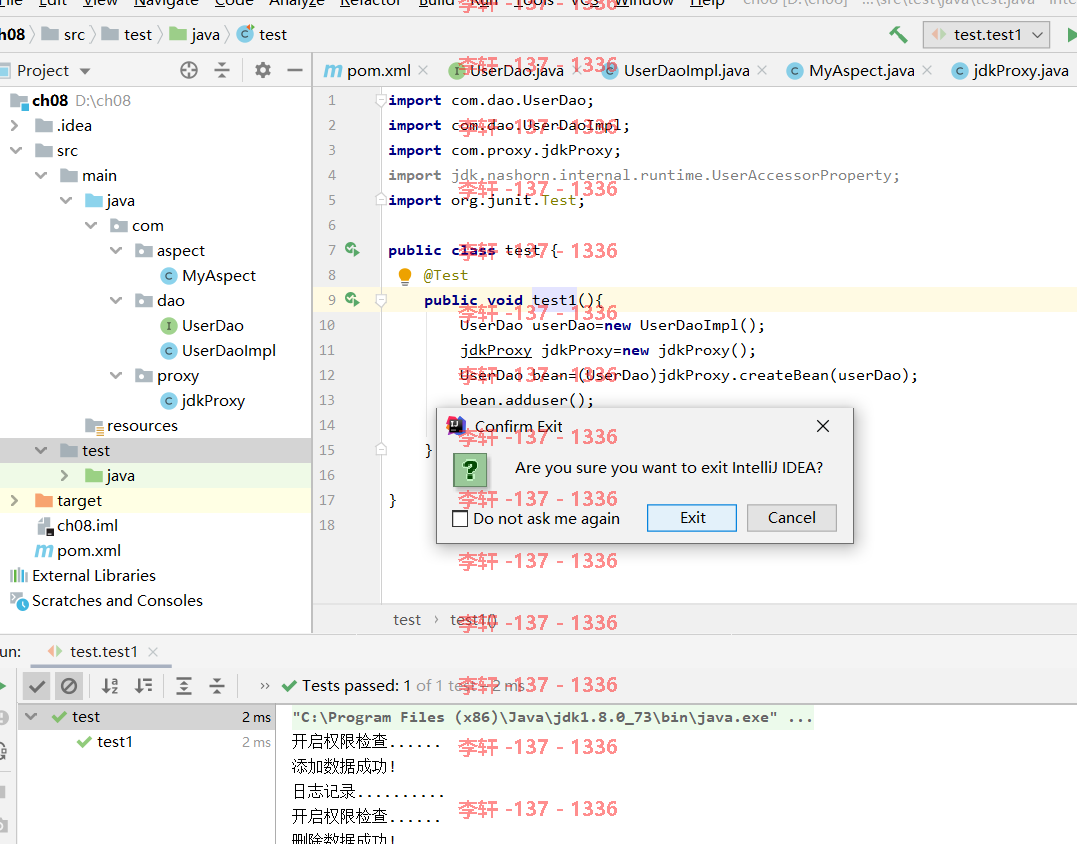Close the pom.xml editor tab
Viewport: 1077px width, 844px height.
(423, 70)
